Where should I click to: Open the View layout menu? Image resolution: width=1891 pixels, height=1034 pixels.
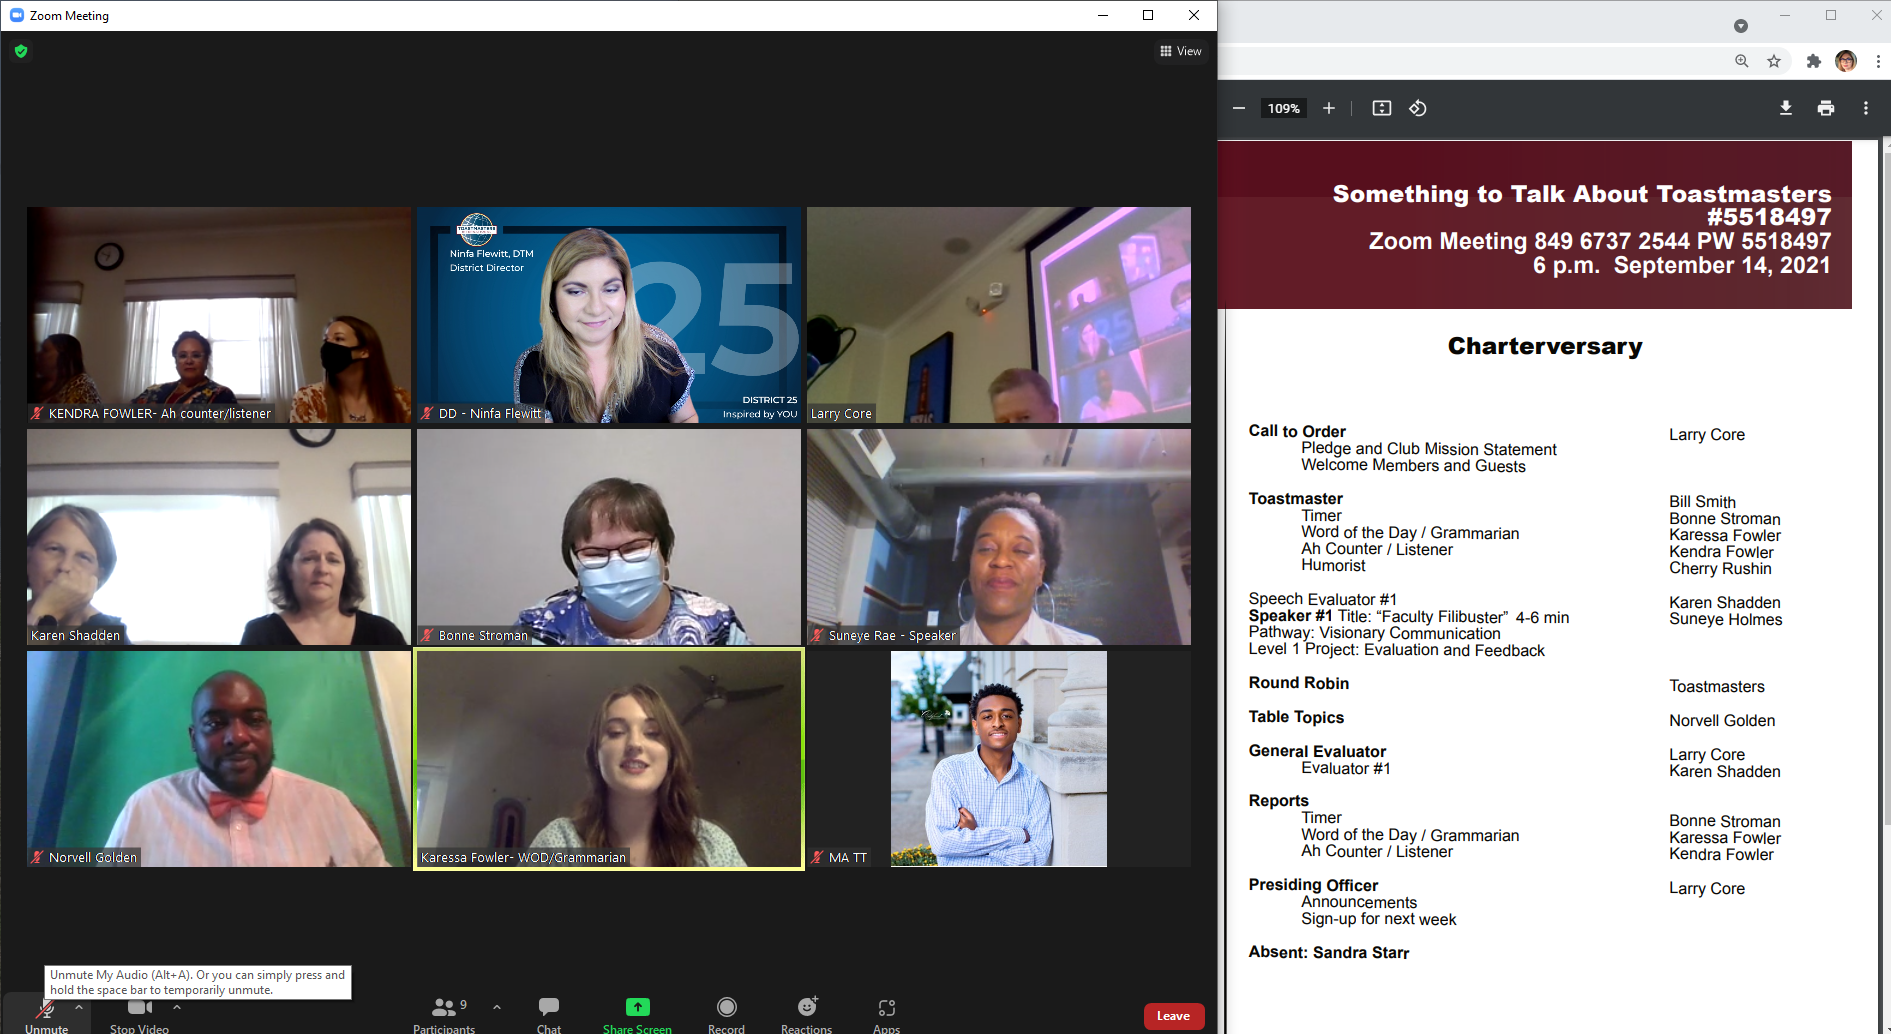(1180, 51)
